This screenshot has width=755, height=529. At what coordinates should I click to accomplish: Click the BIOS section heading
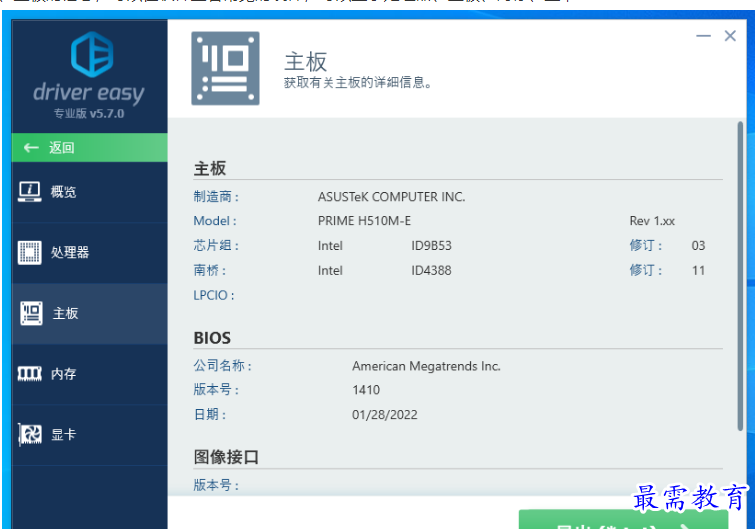(x=212, y=338)
